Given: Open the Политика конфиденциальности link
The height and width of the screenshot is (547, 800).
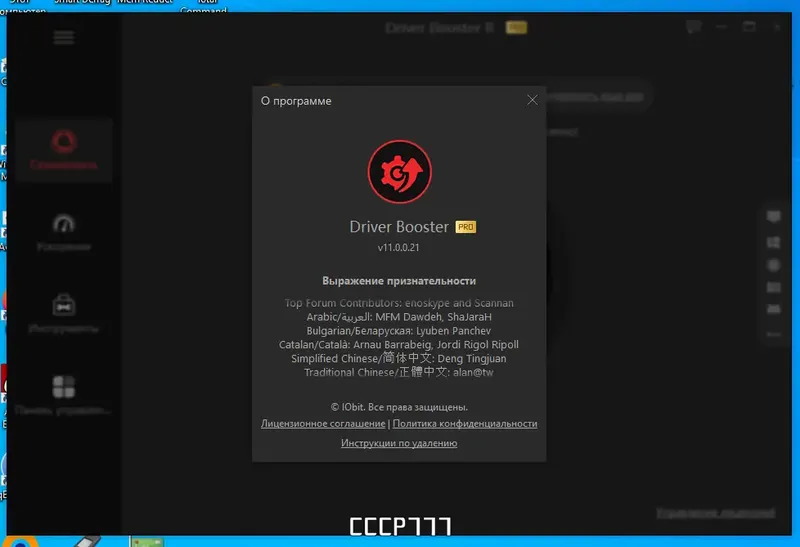Looking at the screenshot, I should coord(465,424).
